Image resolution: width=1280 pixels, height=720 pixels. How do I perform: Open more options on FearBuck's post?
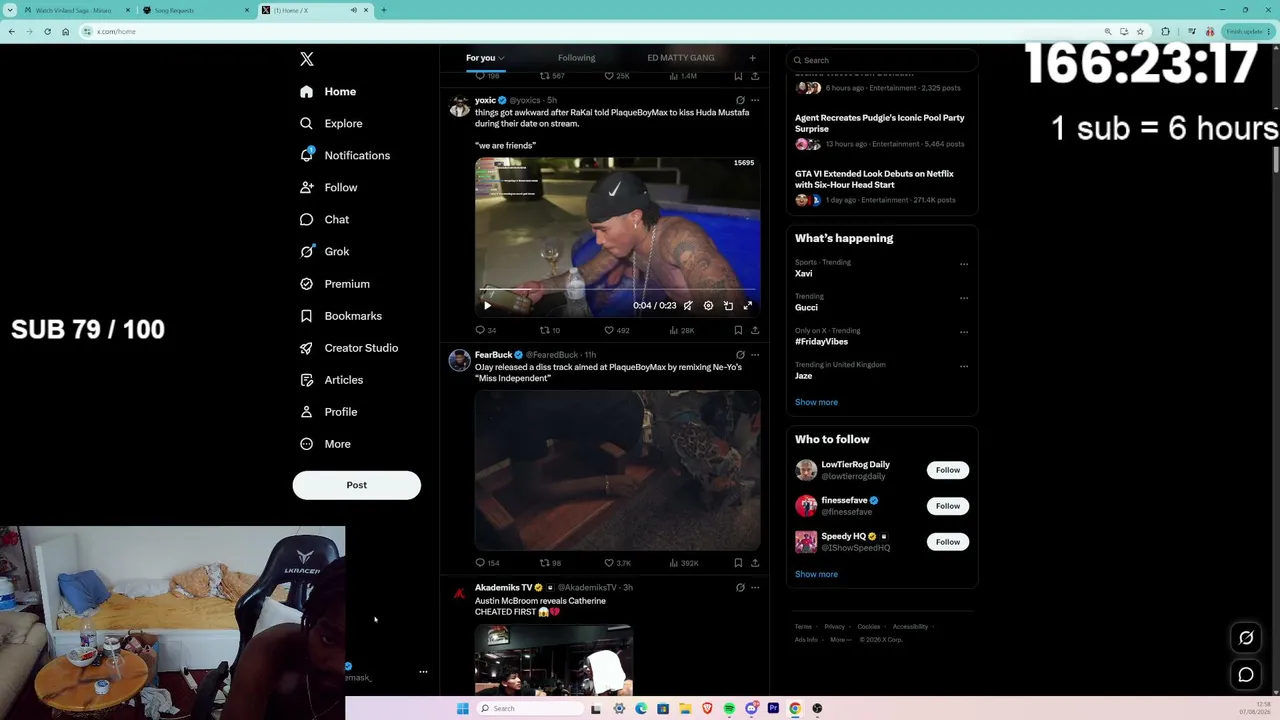pos(755,355)
